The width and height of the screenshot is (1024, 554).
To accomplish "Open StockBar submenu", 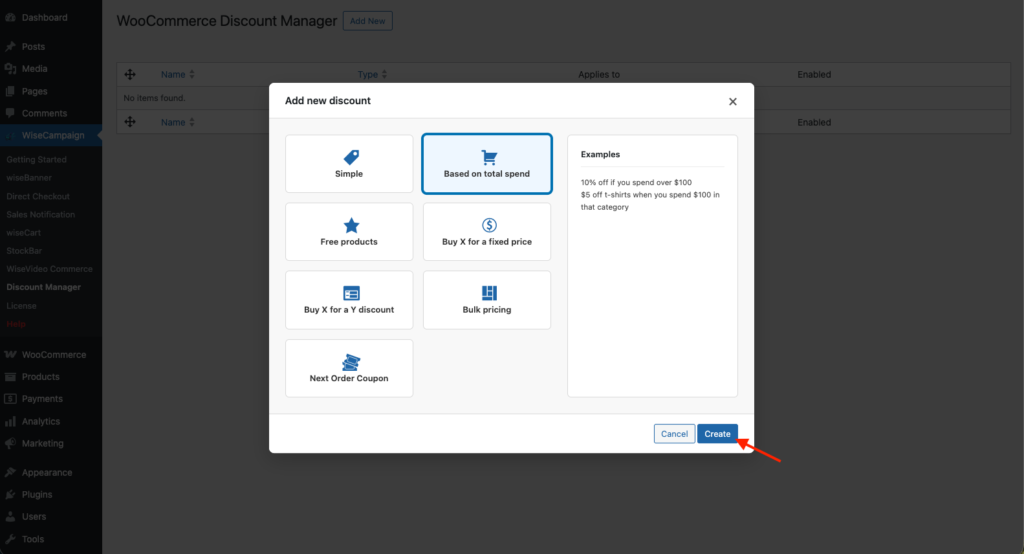I will (x=24, y=251).
